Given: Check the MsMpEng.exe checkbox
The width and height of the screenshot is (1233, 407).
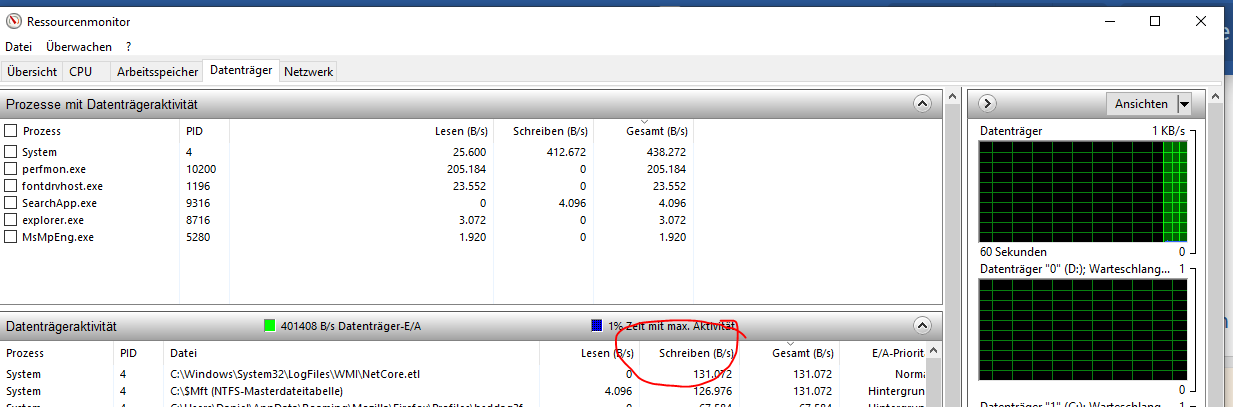Looking at the screenshot, I should click(x=11, y=237).
